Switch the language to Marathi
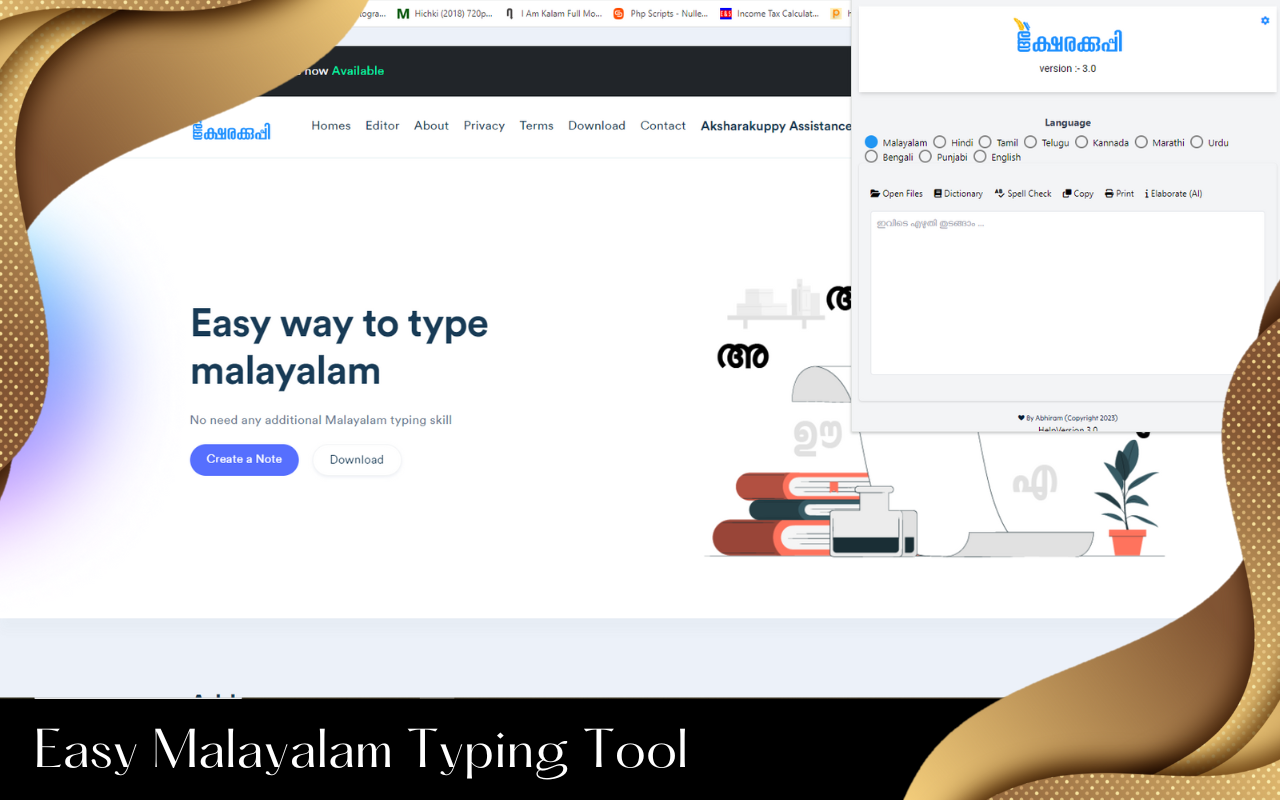The width and height of the screenshot is (1280, 800). (1141, 142)
